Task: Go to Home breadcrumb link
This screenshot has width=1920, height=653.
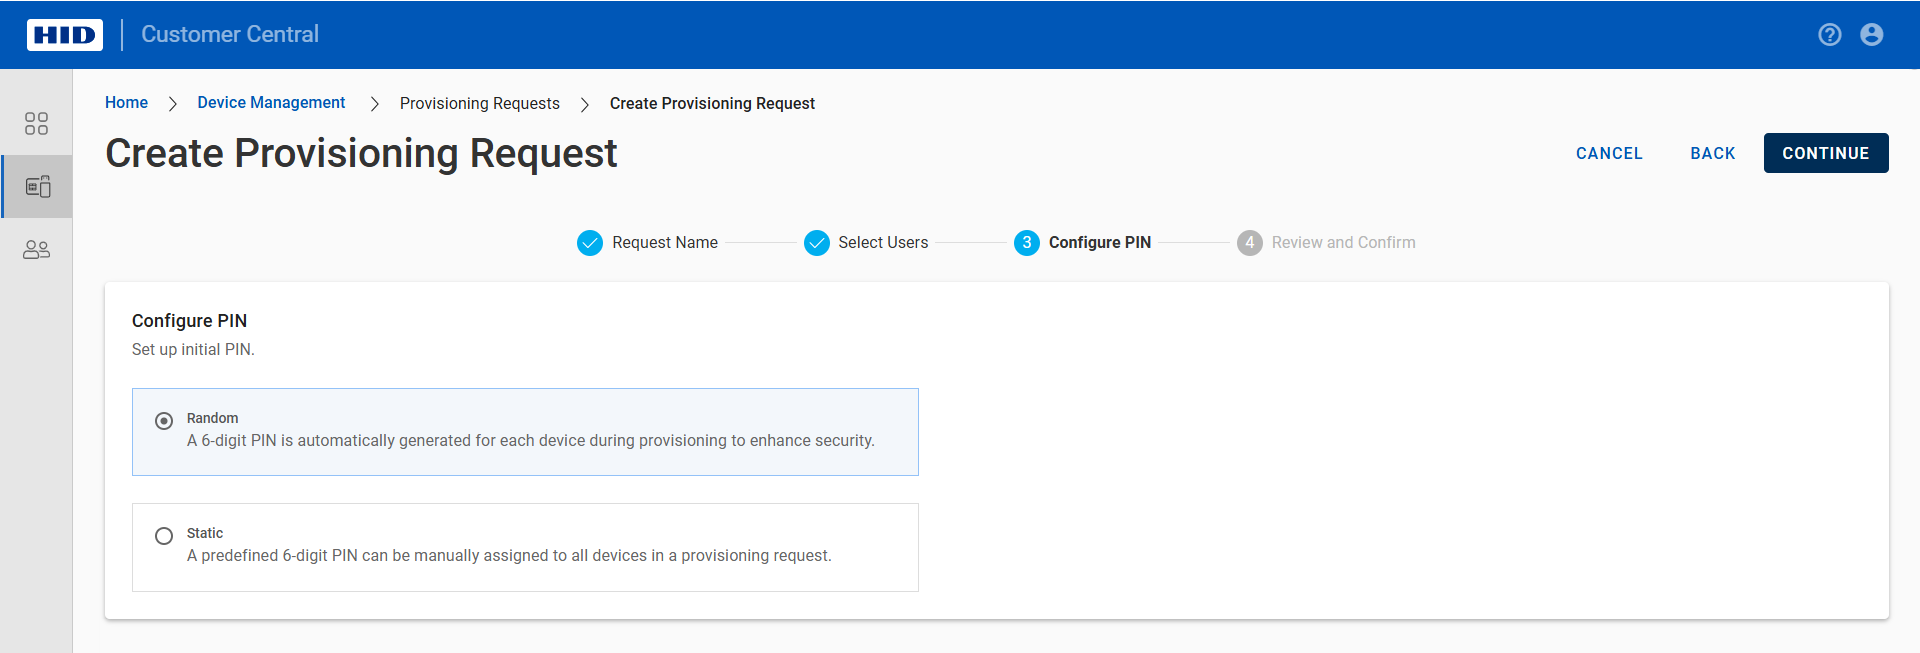Action: (126, 103)
